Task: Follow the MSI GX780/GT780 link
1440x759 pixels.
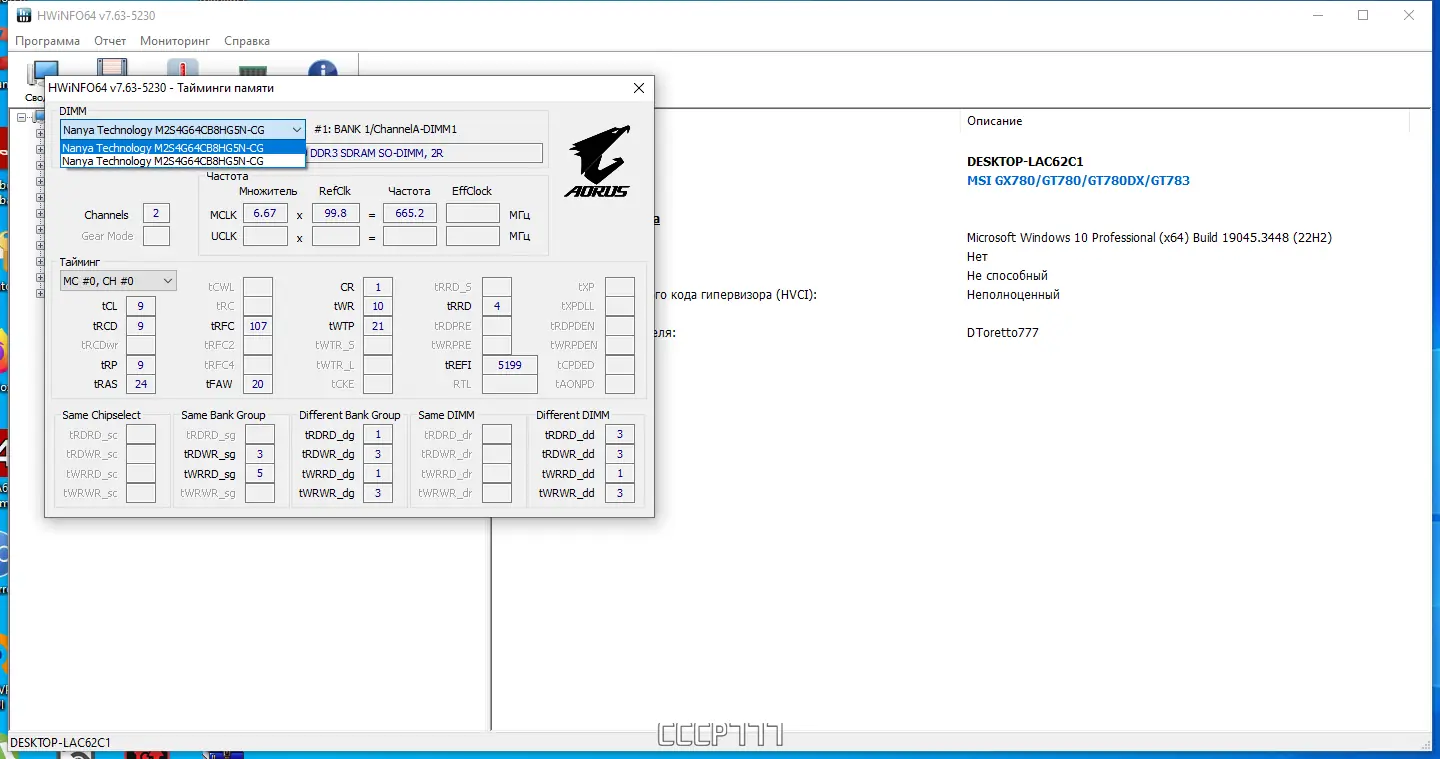Action: 1078,181
